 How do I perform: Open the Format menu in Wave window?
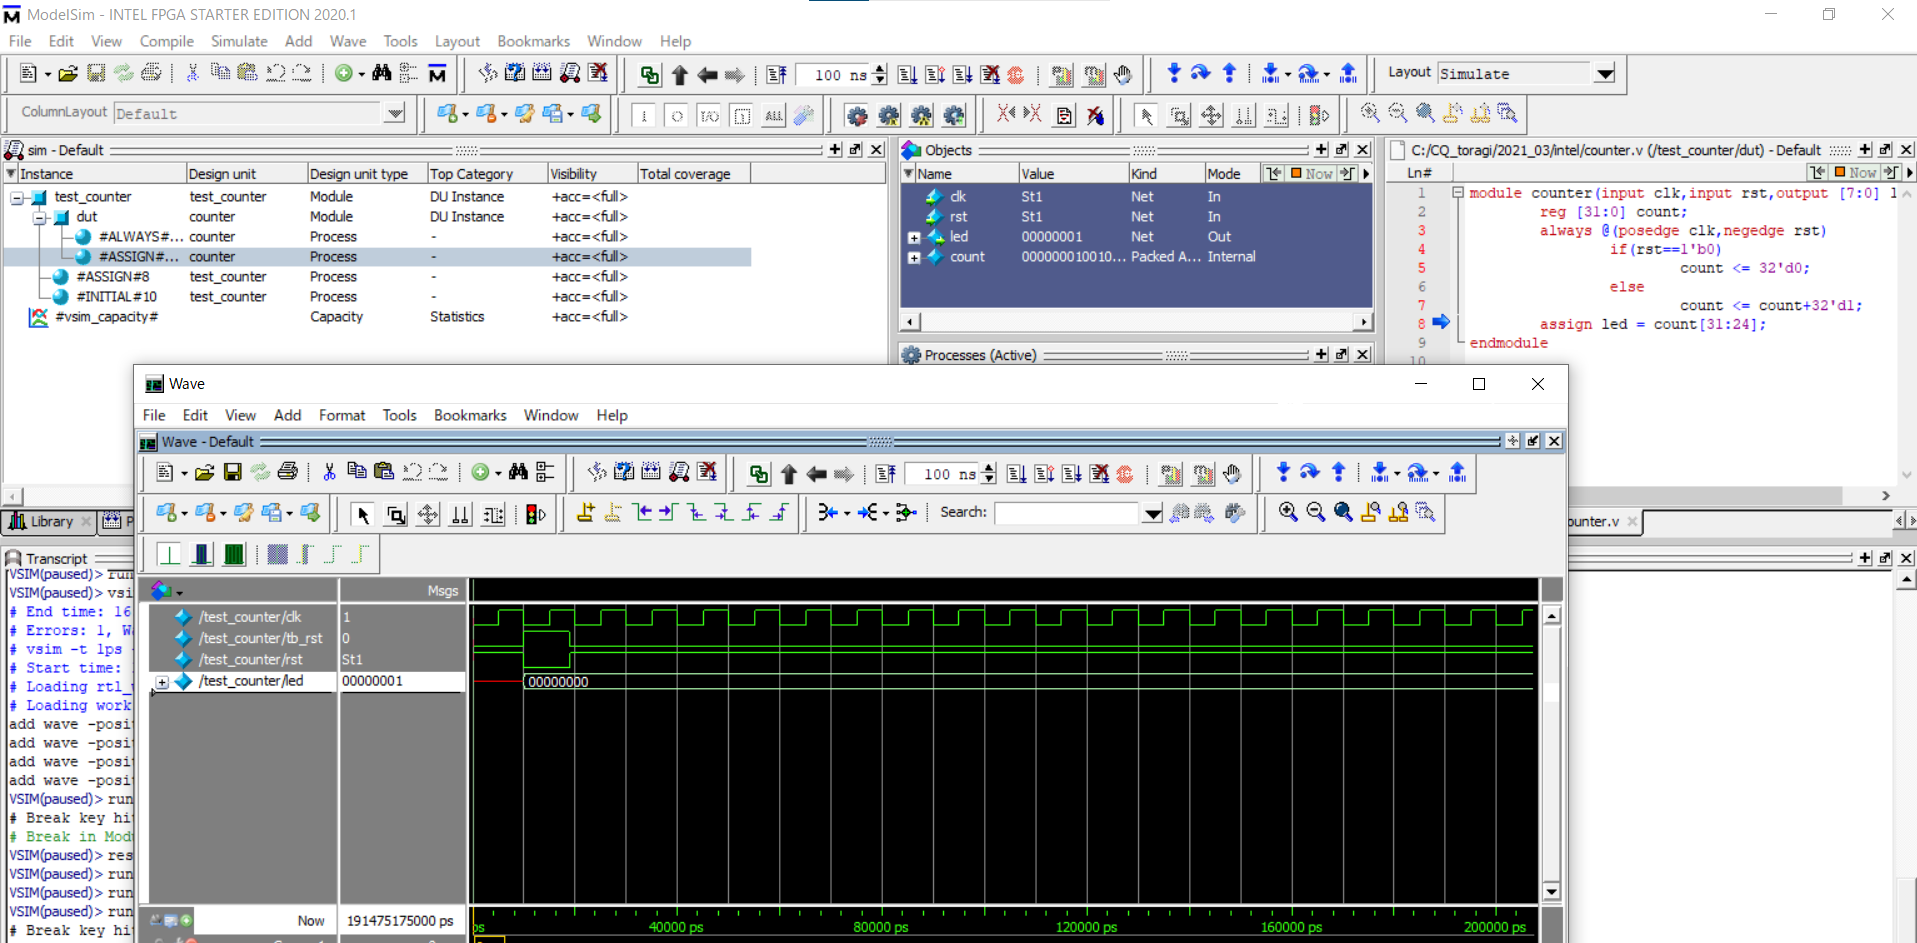click(341, 415)
